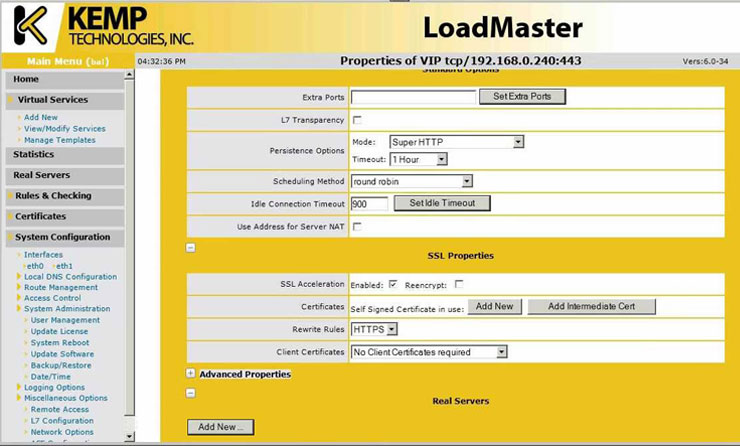The width and height of the screenshot is (740, 446).
Task: Expand Miscellaneous Options
Action: click(x=66, y=398)
